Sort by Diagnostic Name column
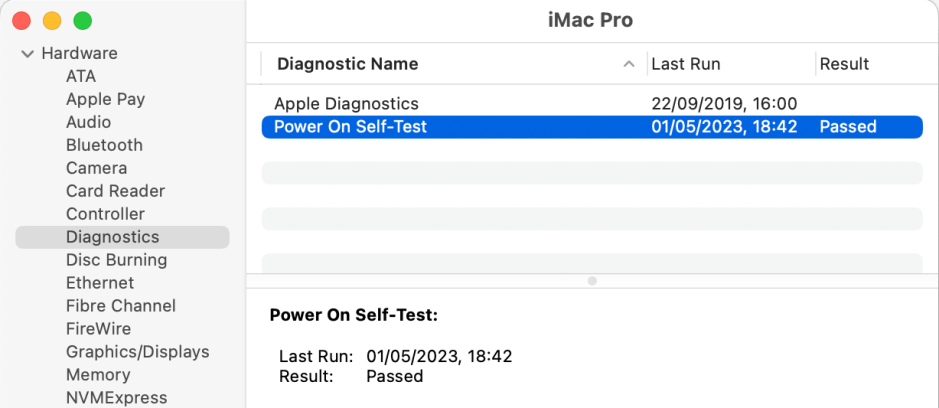939x408 pixels. pyautogui.click(x=347, y=64)
